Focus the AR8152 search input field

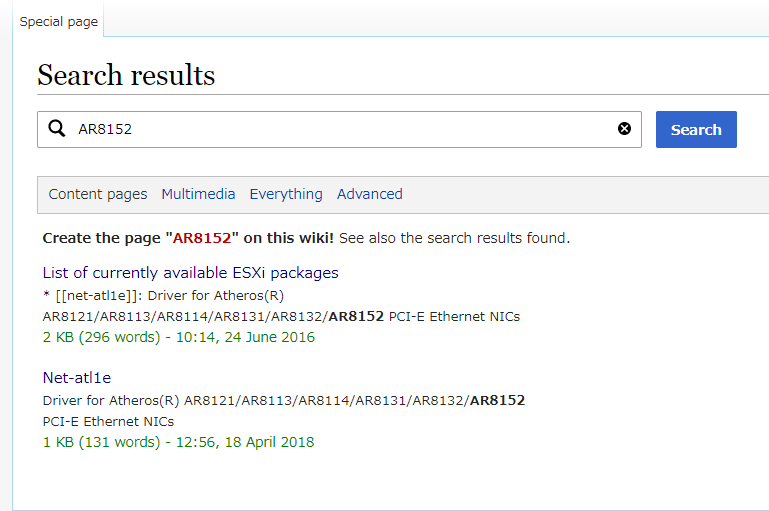[339, 129]
